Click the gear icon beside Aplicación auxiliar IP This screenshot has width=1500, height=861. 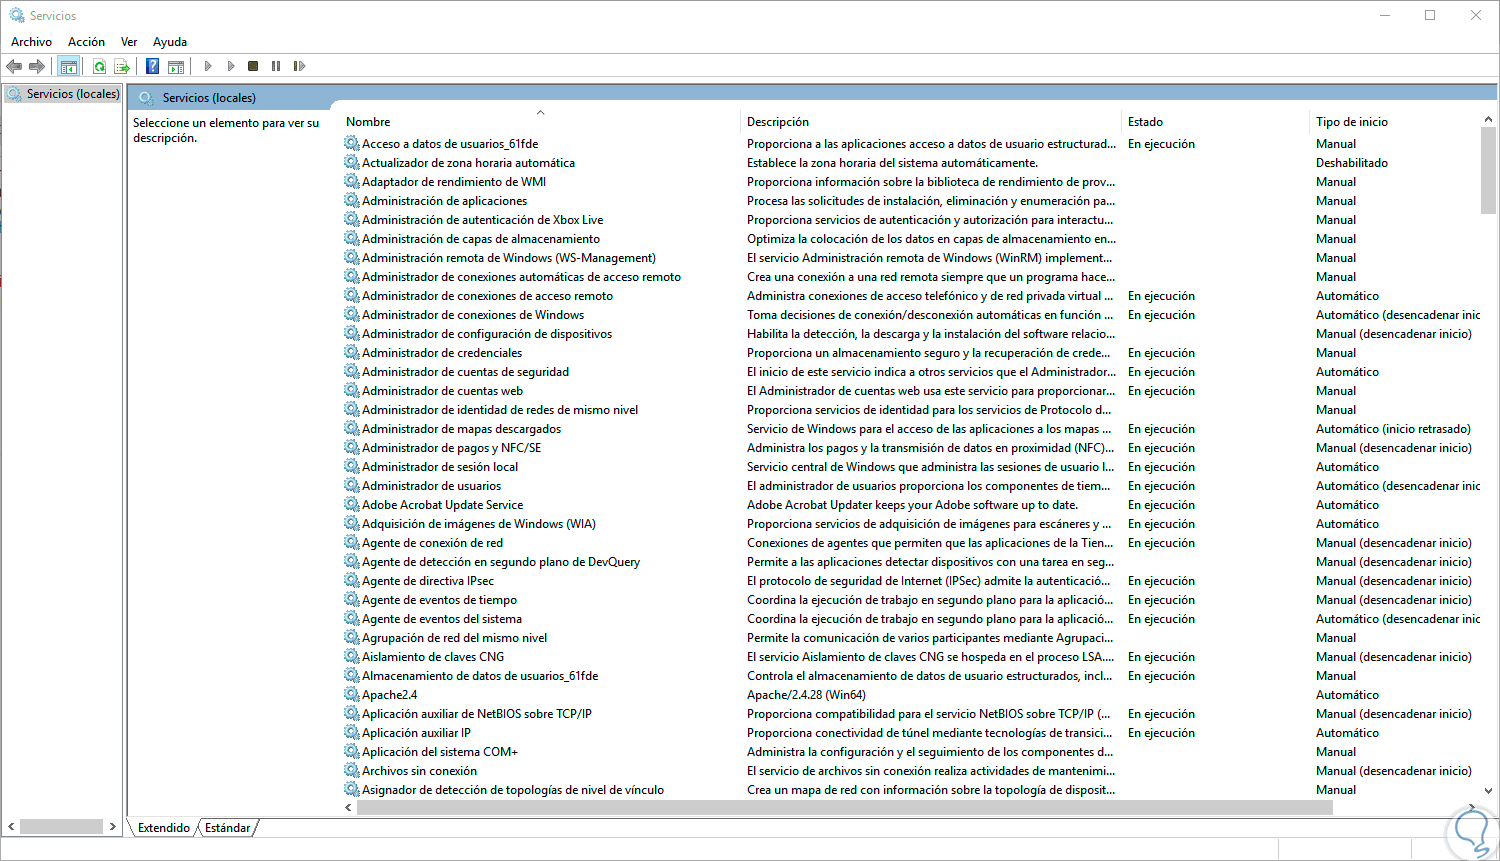tap(352, 732)
